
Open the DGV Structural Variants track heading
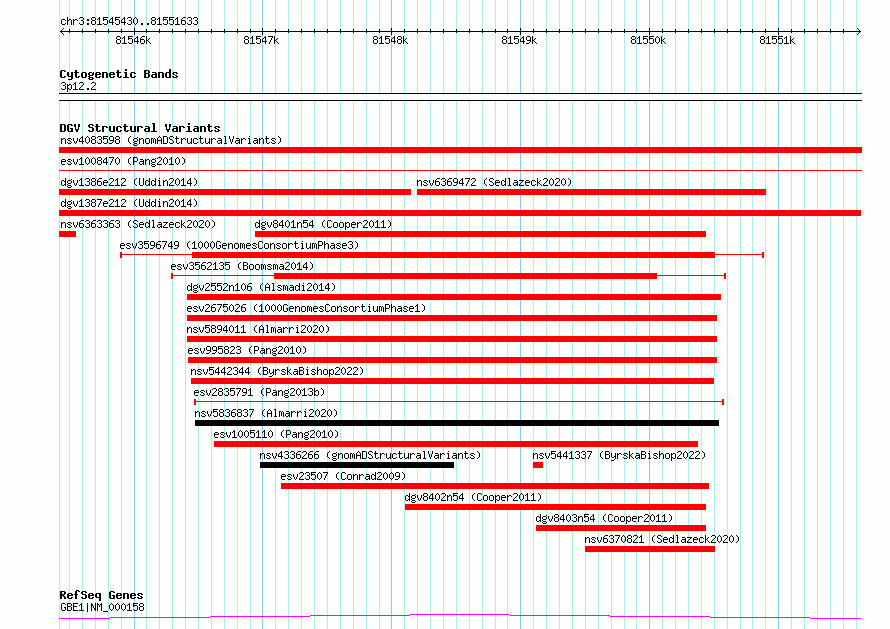(140, 128)
